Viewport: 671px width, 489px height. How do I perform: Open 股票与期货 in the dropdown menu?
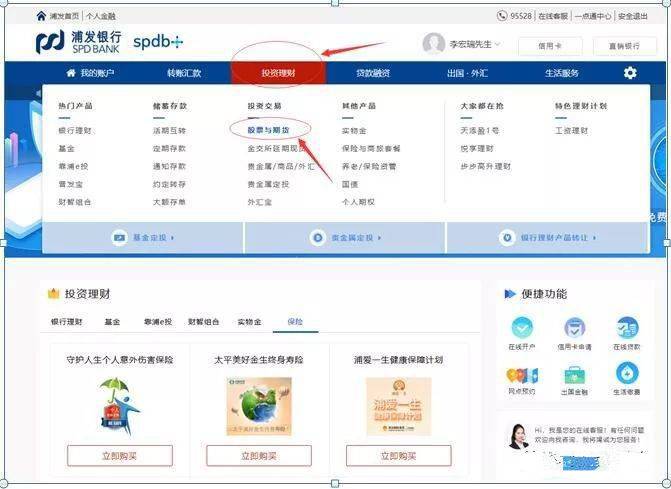coord(269,130)
